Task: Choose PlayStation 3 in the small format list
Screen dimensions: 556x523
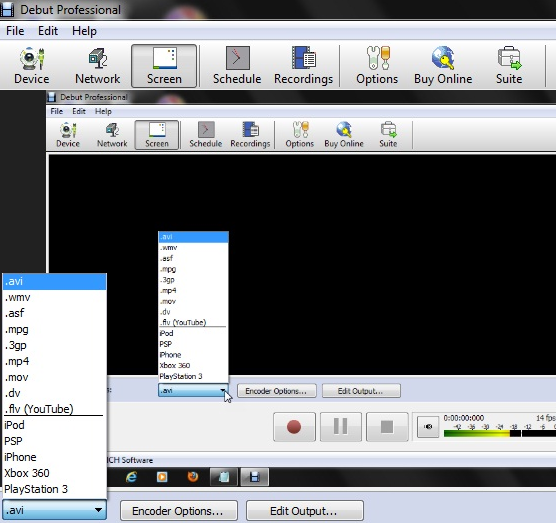Action: 193,376
